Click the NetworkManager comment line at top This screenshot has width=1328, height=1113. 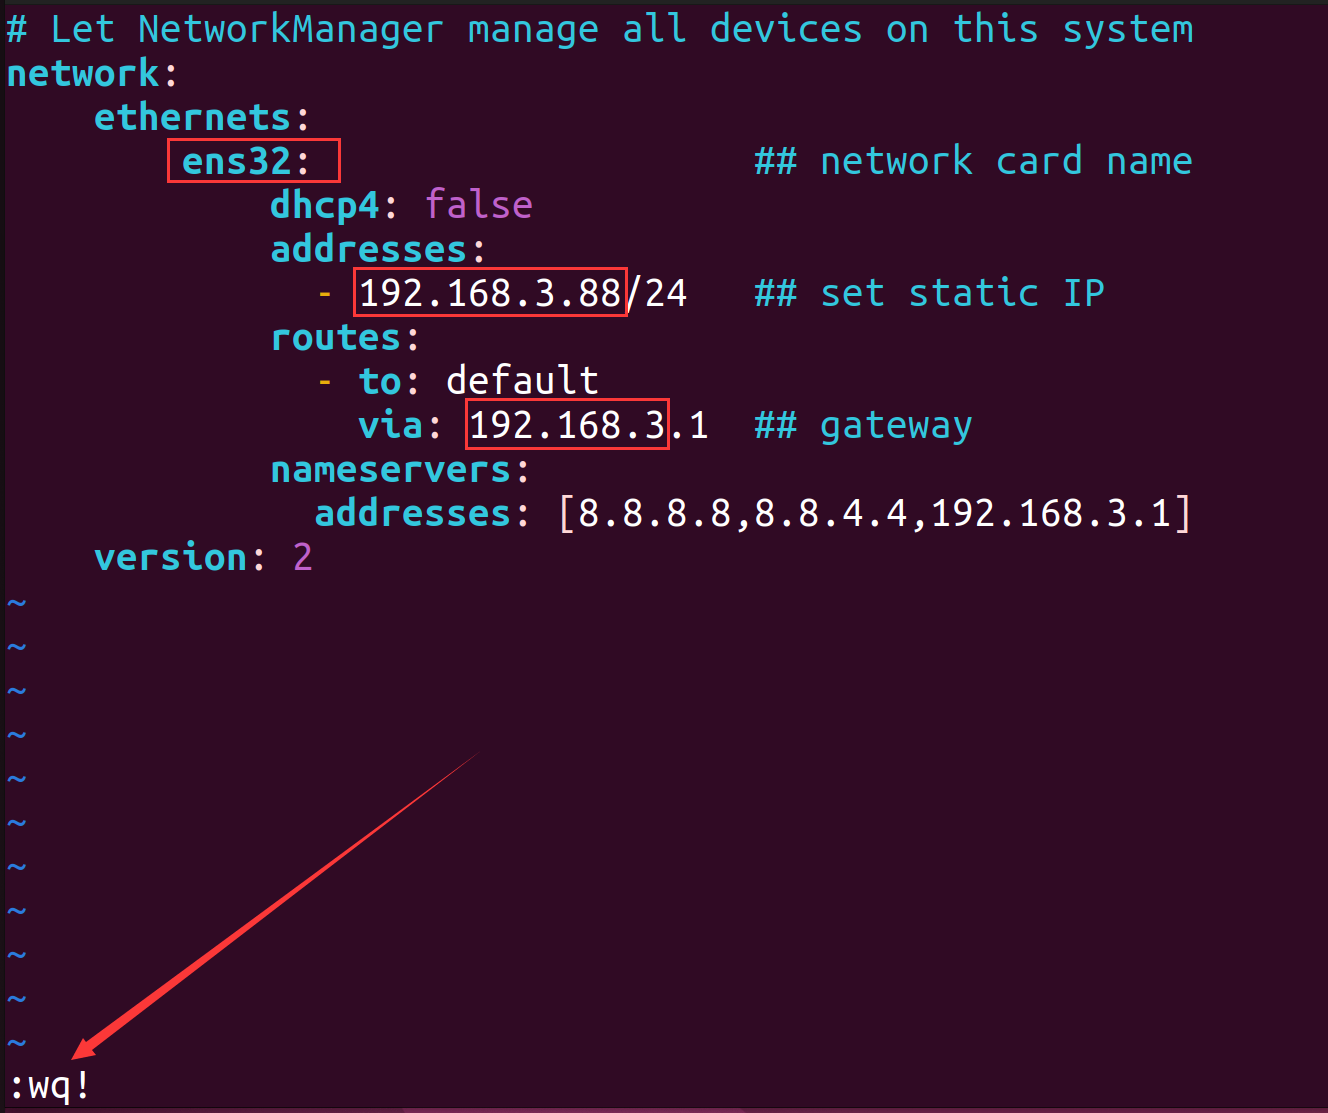click(600, 29)
